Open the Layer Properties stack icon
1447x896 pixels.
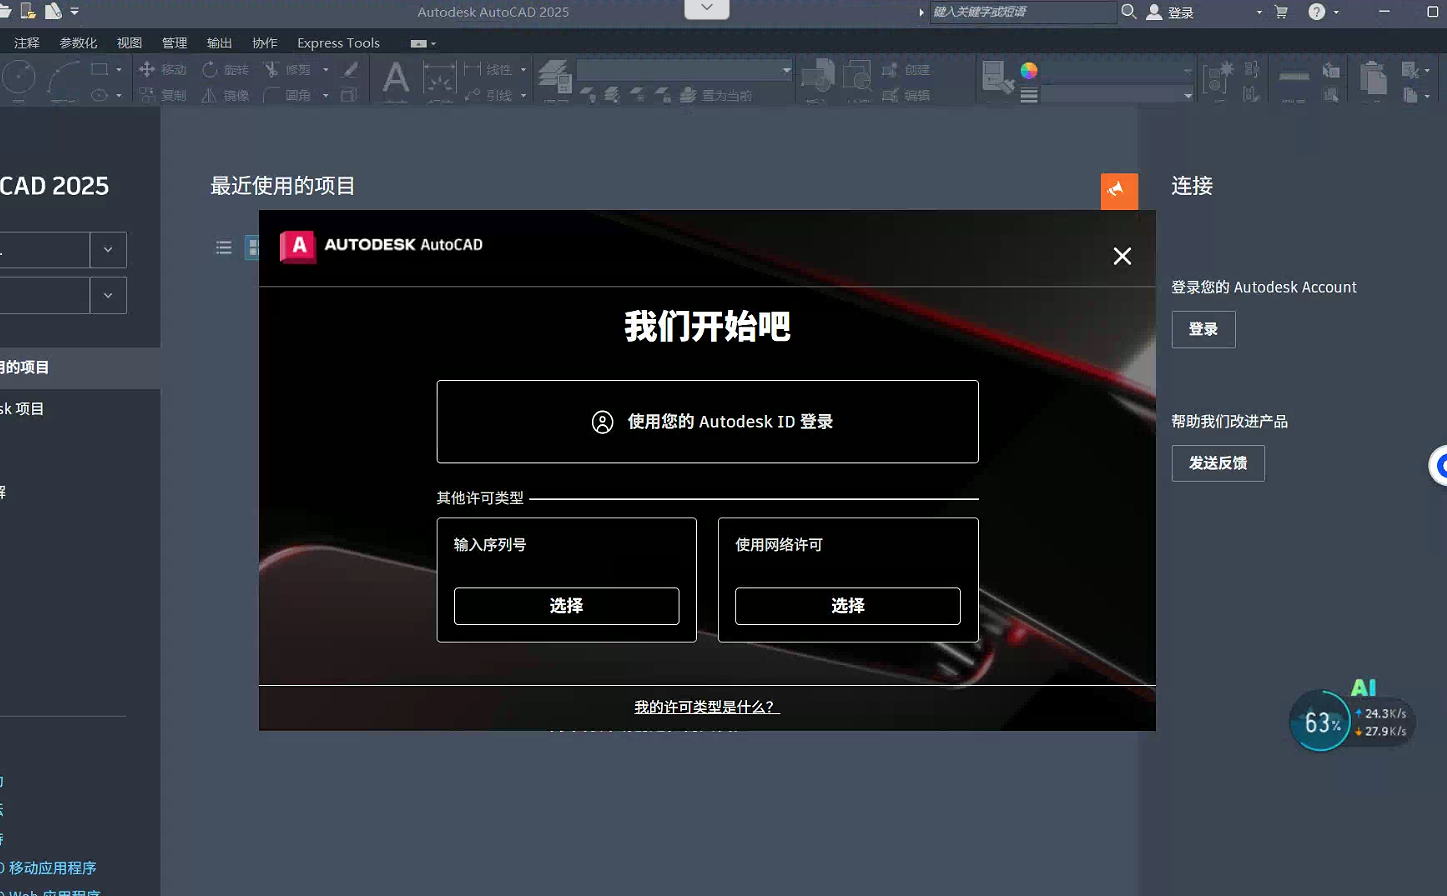pyautogui.click(x=554, y=76)
